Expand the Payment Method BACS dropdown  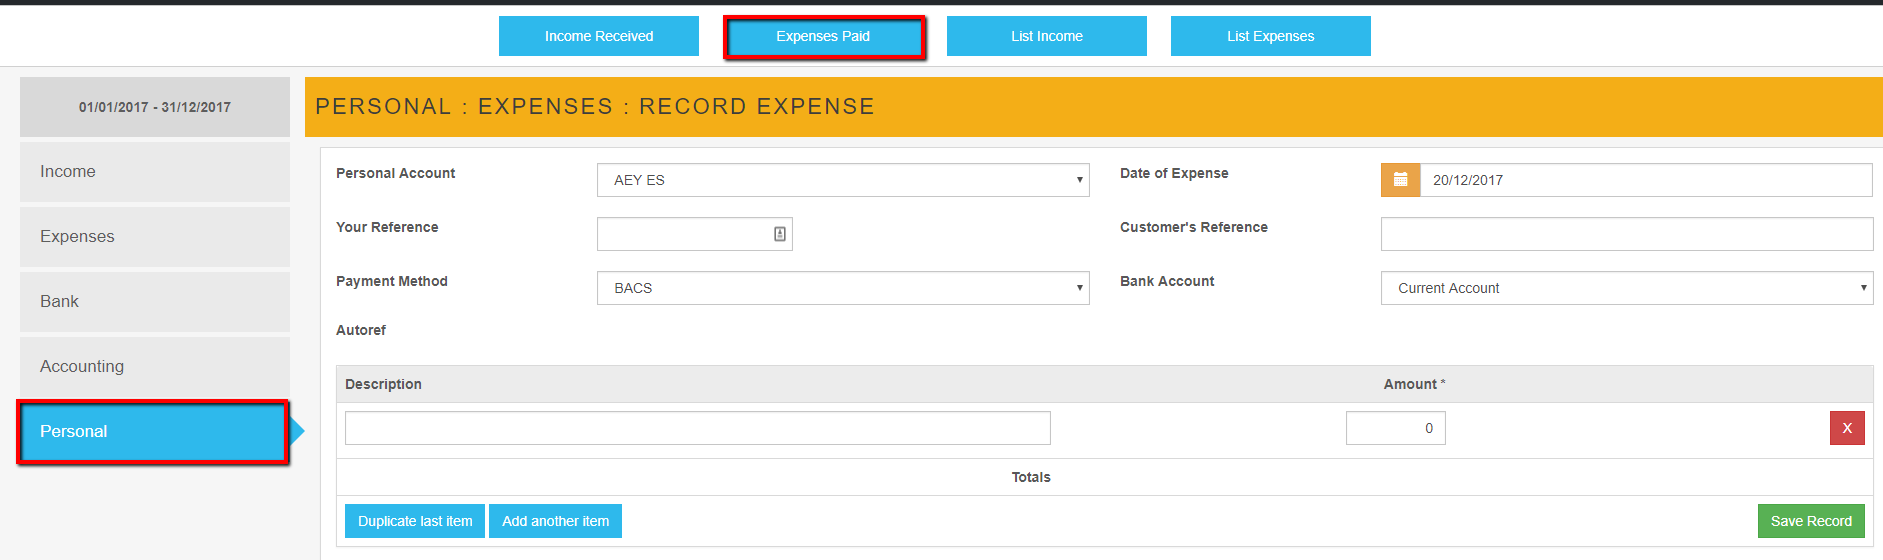click(842, 288)
